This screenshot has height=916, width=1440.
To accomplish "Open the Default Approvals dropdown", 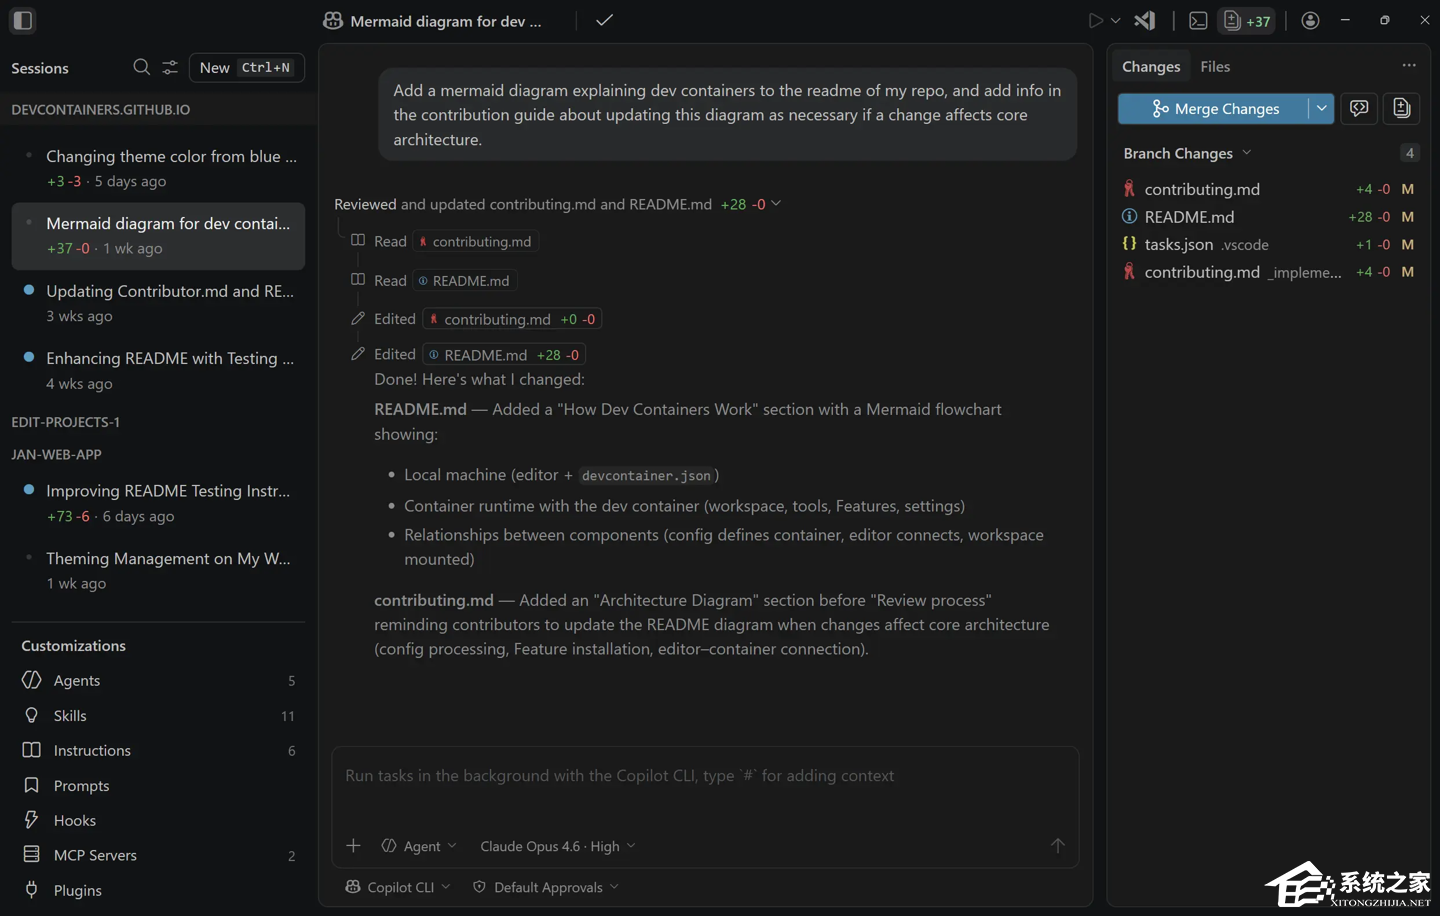I will tap(545, 887).
